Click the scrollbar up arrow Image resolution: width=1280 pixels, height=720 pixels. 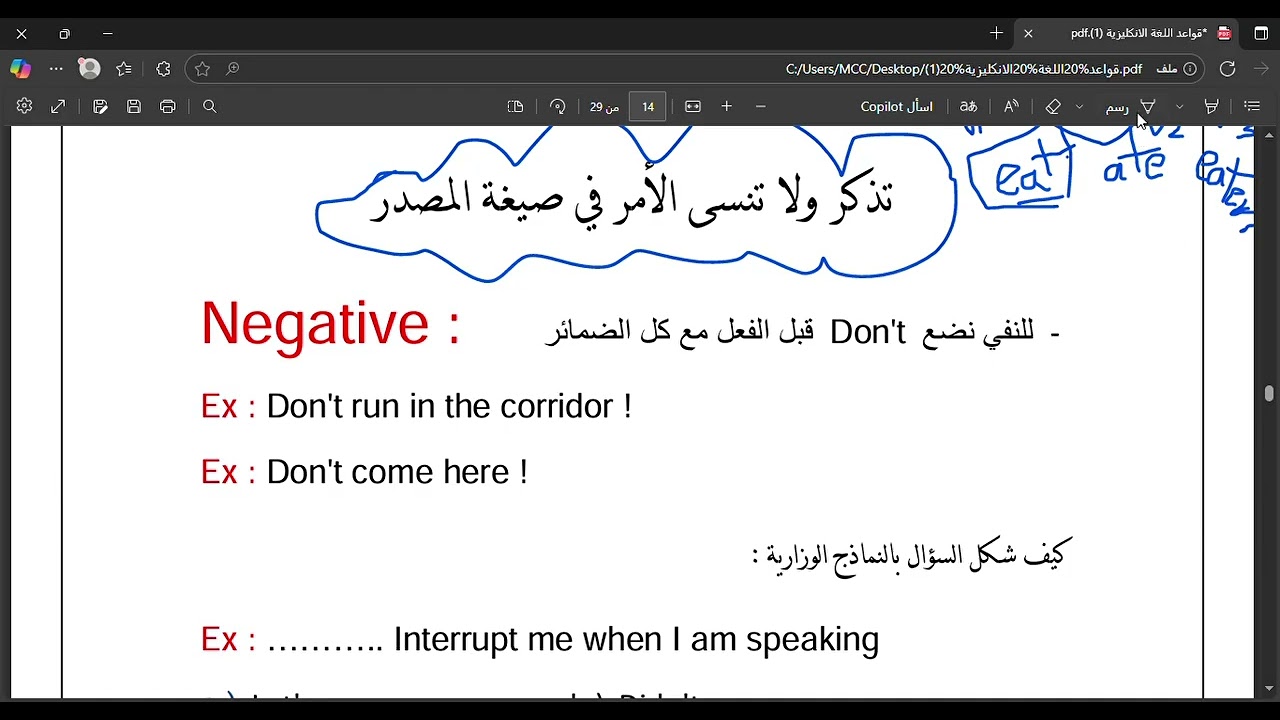[x=1269, y=135]
